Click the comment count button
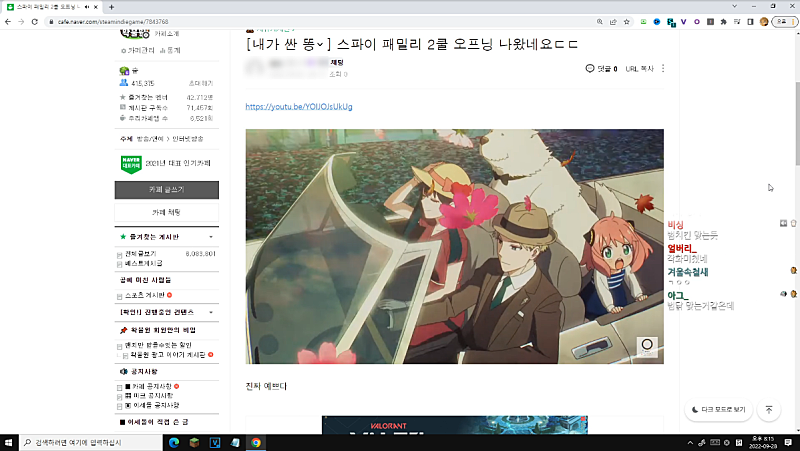This screenshot has width=800, height=451. coord(602,68)
